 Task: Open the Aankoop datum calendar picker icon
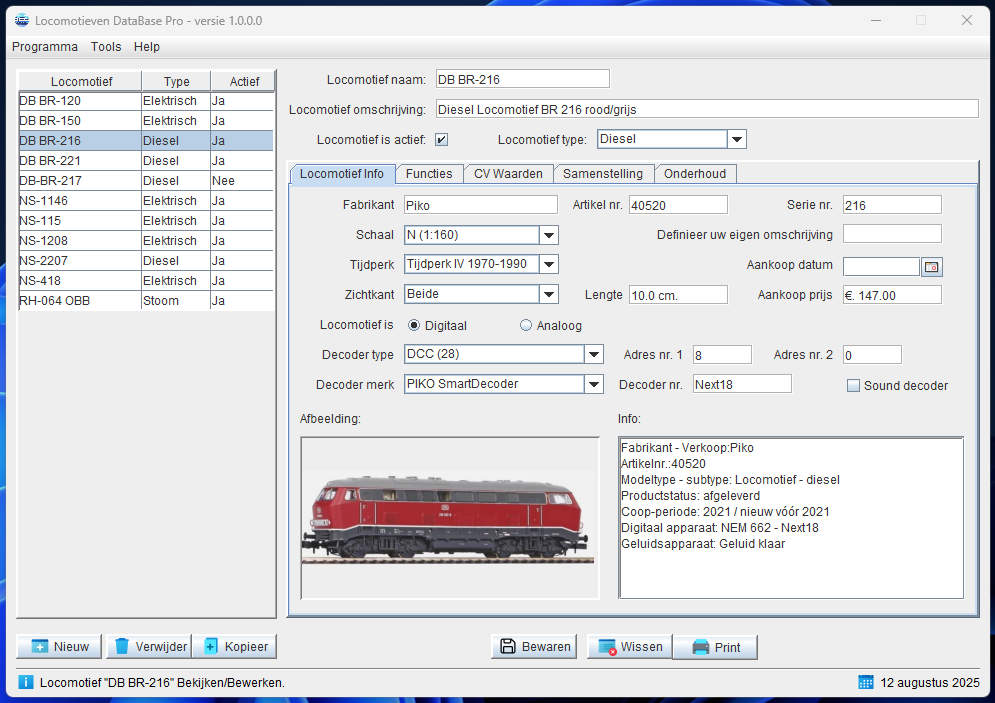point(932,266)
